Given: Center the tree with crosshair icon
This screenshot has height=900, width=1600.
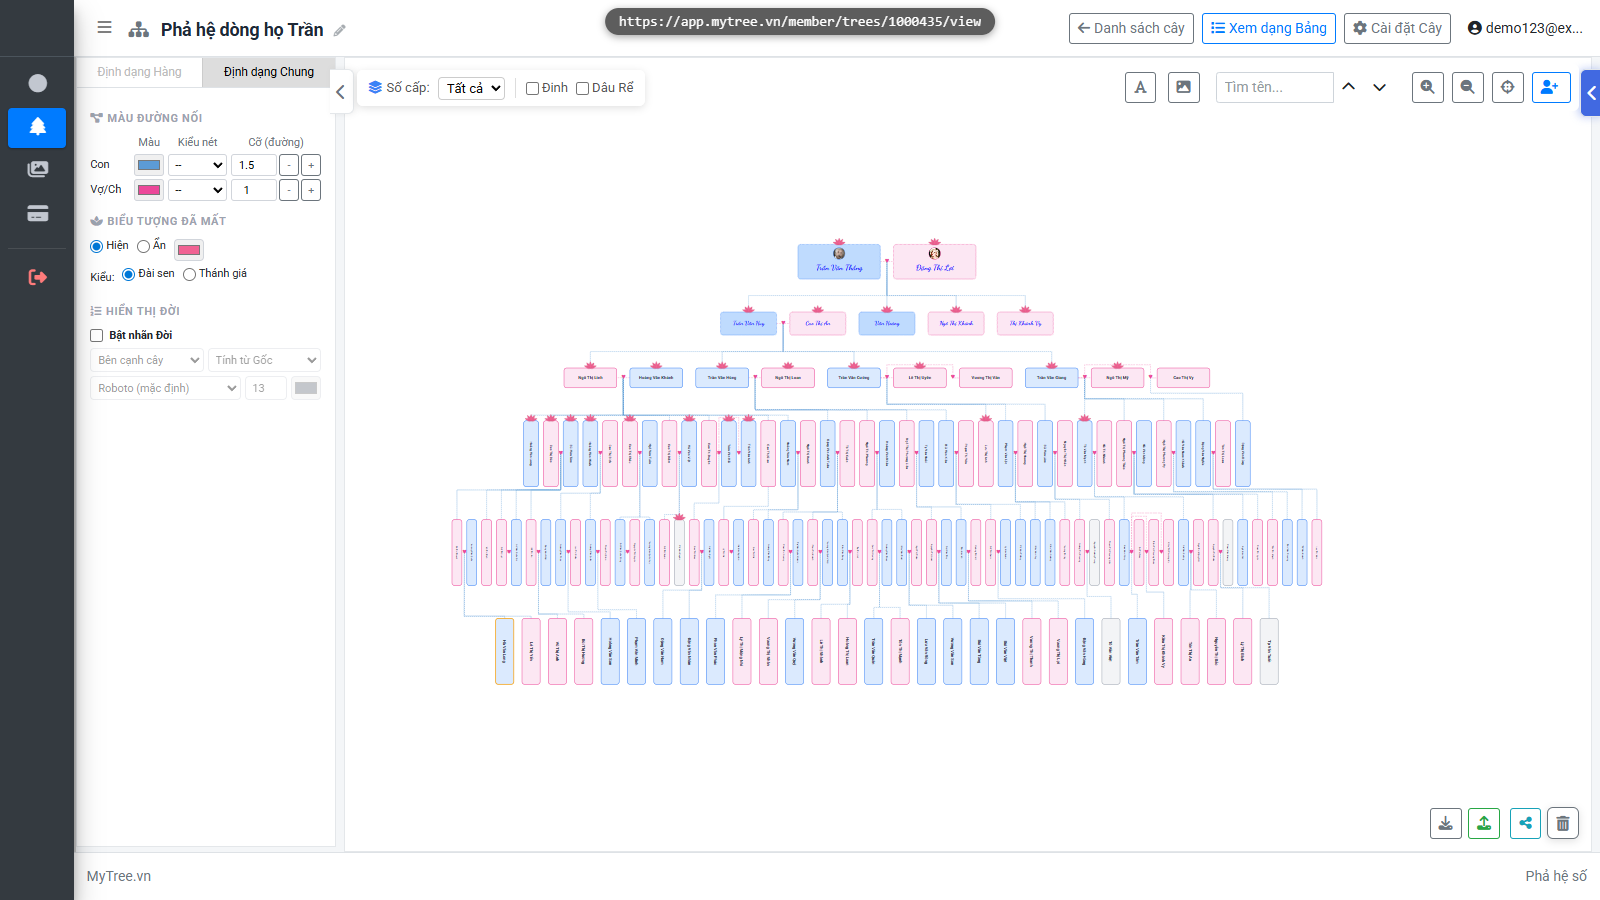Looking at the screenshot, I should tap(1508, 87).
